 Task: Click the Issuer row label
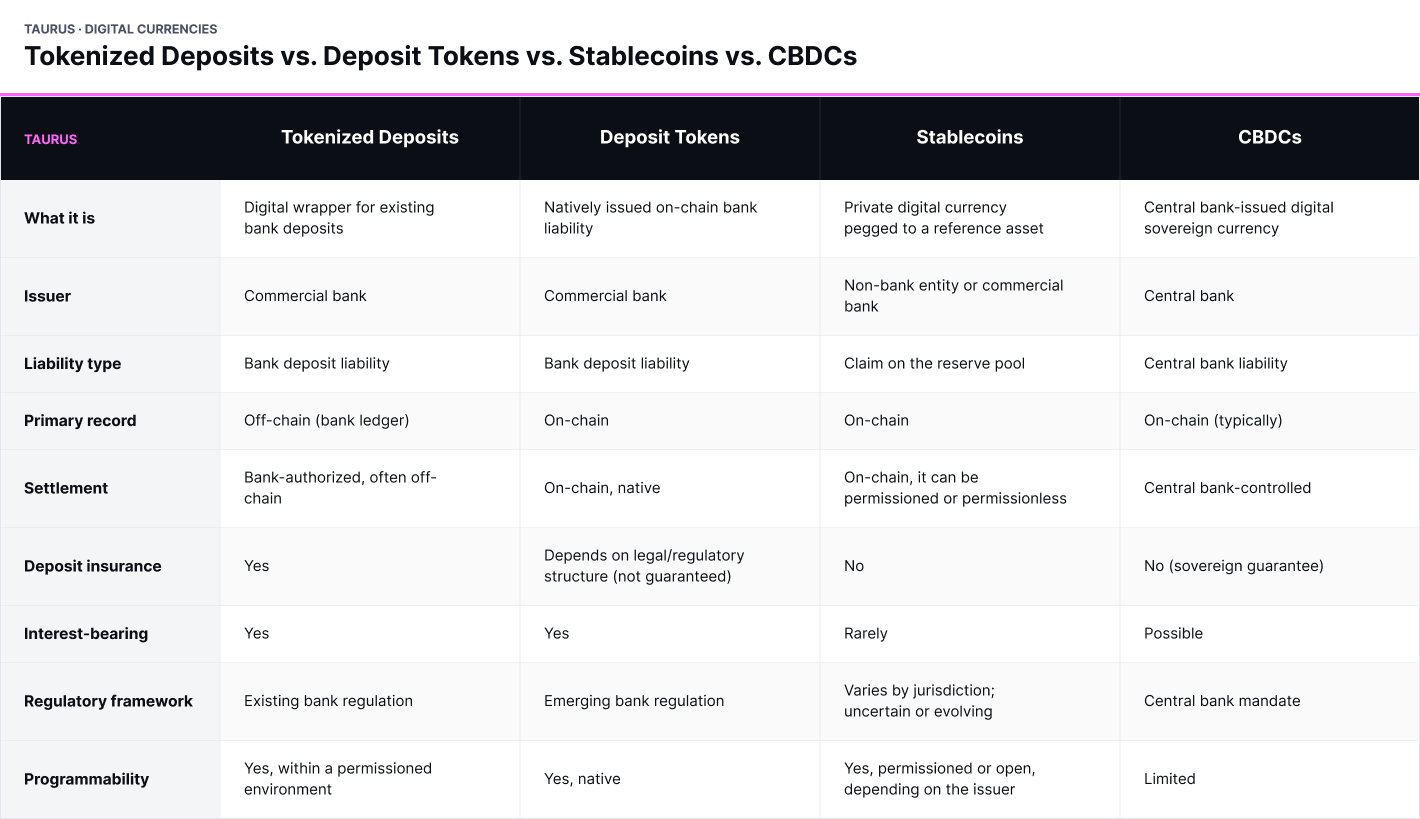(x=47, y=296)
